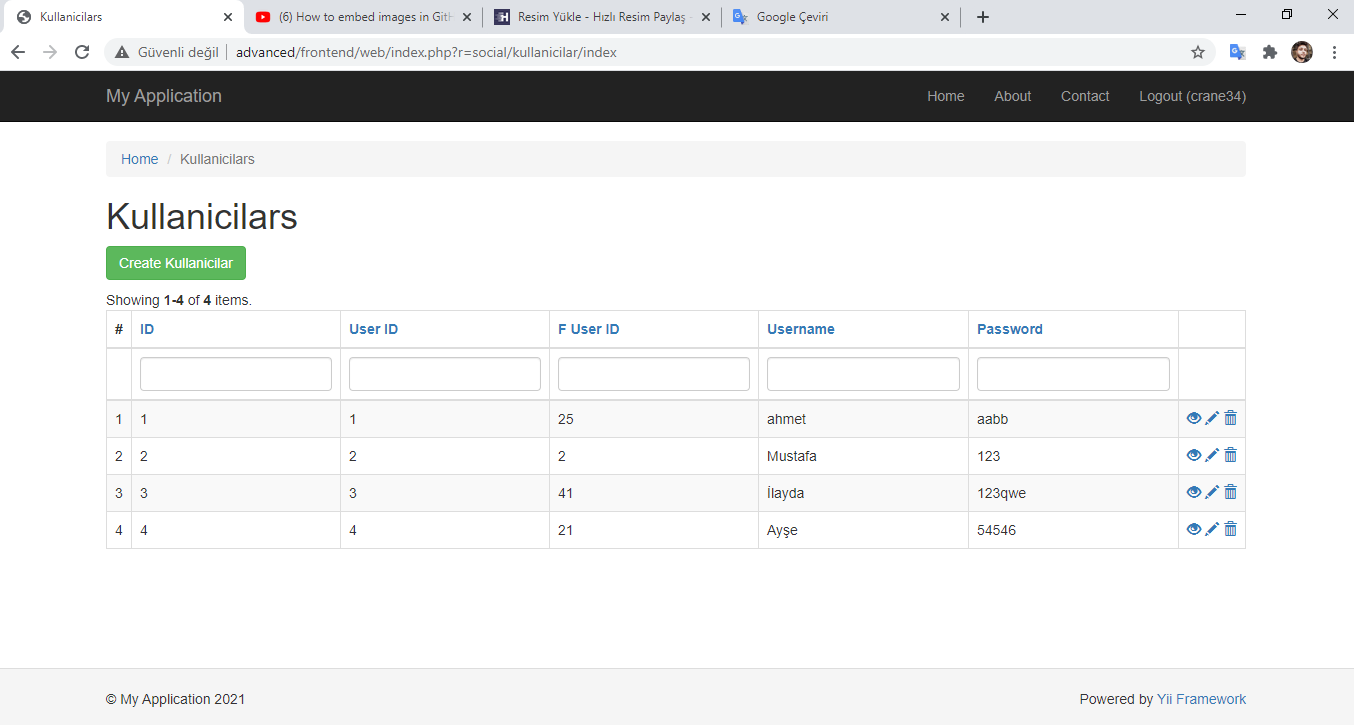Open the browser extensions puzzle icon
This screenshot has width=1360, height=728.
[x=1270, y=52]
